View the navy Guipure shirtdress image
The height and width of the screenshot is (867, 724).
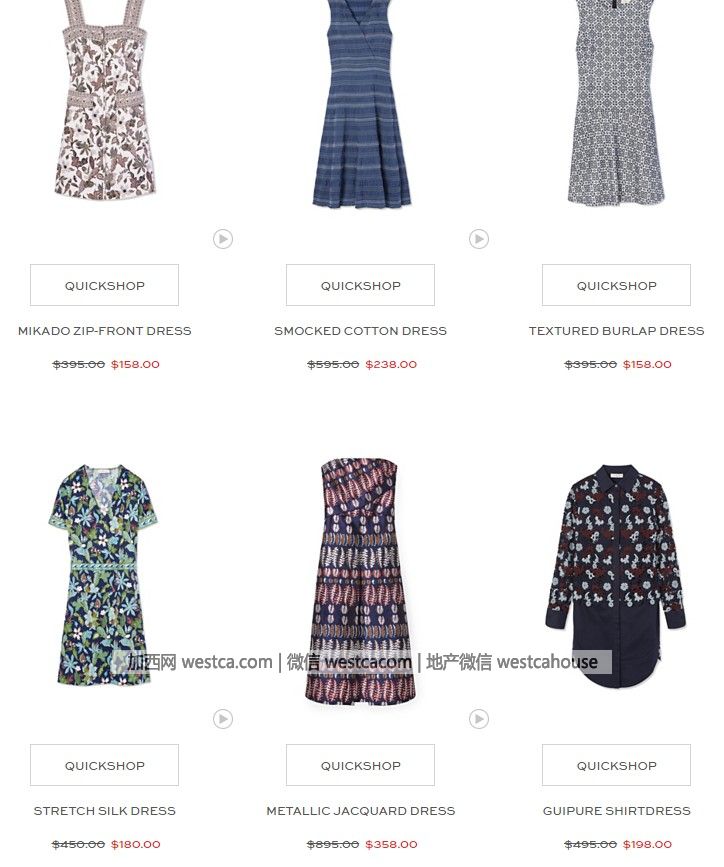point(617,576)
